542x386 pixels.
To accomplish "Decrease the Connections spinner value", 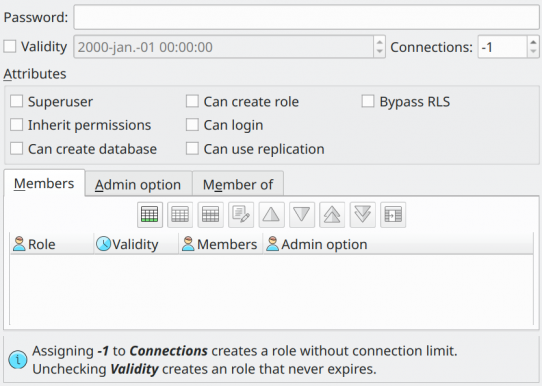I will pyautogui.click(x=533, y=52).
